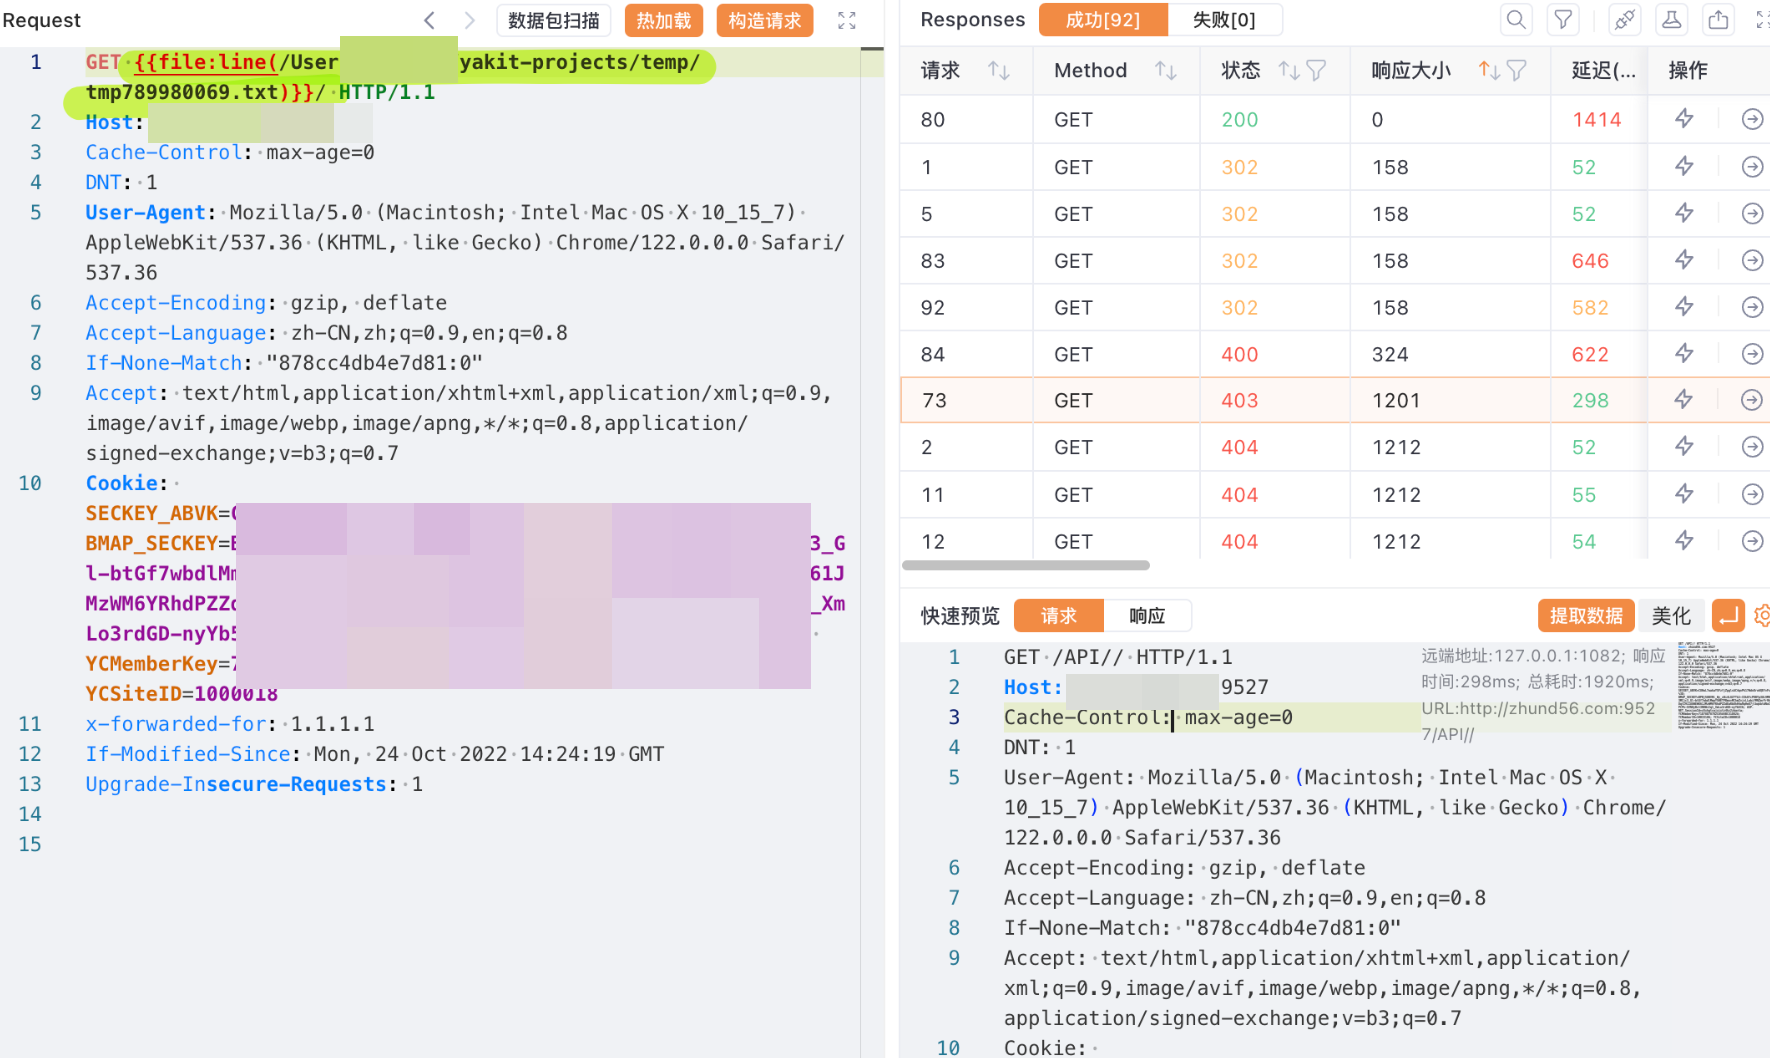Expand the Request editor to fullscreen

846,21
